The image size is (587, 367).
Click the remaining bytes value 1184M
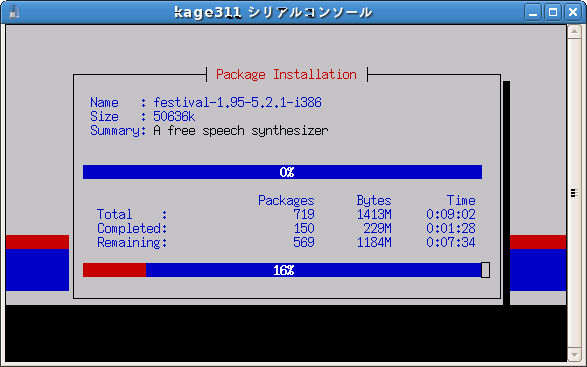374,242
